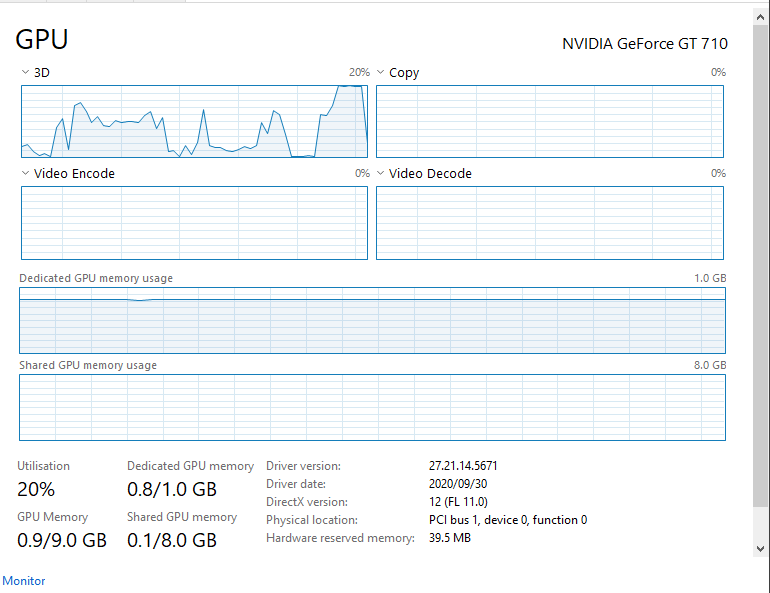This screenshot has width=770, height=593.
Task: Open the Monitor link
Action: tap(24, 581)
